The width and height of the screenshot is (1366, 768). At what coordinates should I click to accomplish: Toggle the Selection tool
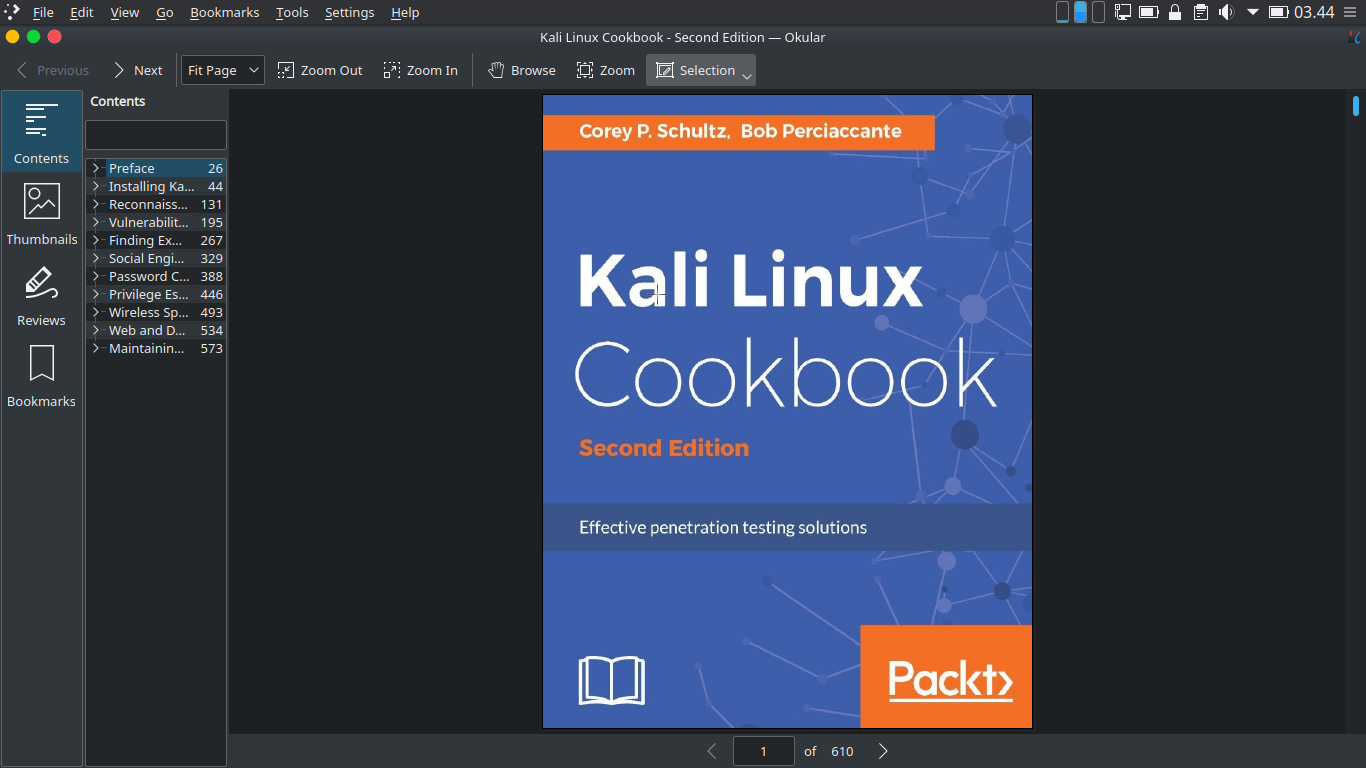[695, 70]
